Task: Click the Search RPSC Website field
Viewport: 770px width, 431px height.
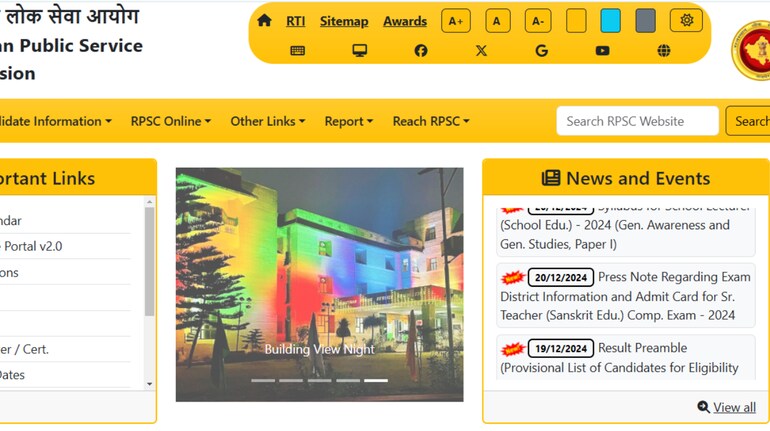Action: point(637,121)
